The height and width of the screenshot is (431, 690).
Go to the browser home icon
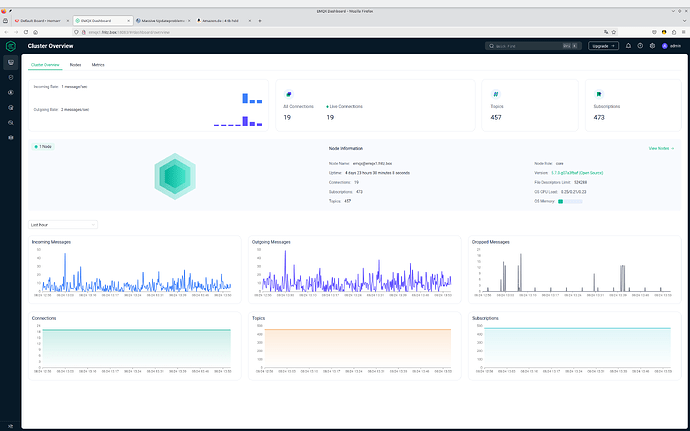[x=36, y=32]
